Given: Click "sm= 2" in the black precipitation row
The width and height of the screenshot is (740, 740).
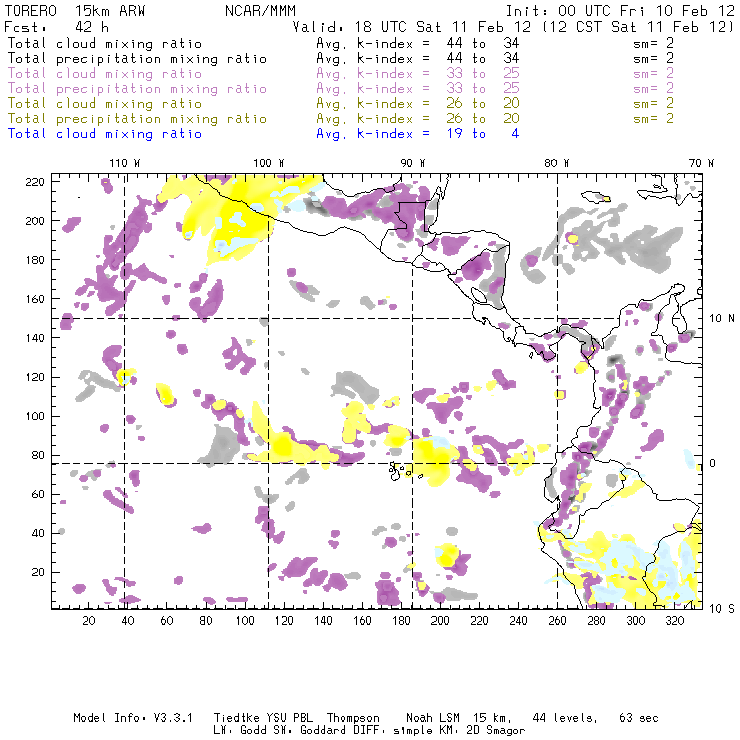Looking at the screenshot, I should [653, 59].
